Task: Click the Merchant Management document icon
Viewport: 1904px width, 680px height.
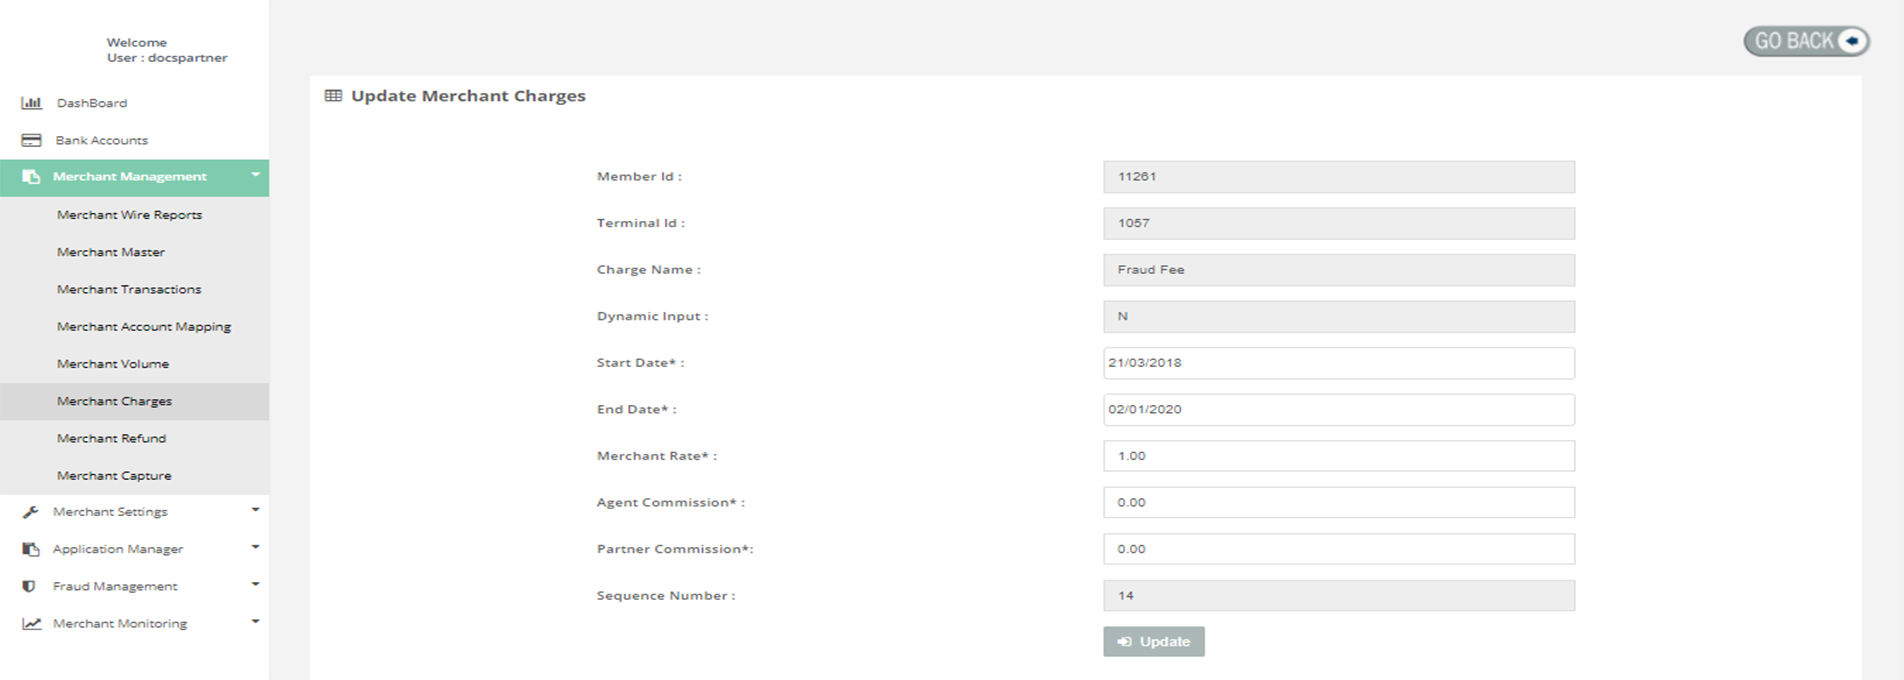Action: click(x=31, y=177)
